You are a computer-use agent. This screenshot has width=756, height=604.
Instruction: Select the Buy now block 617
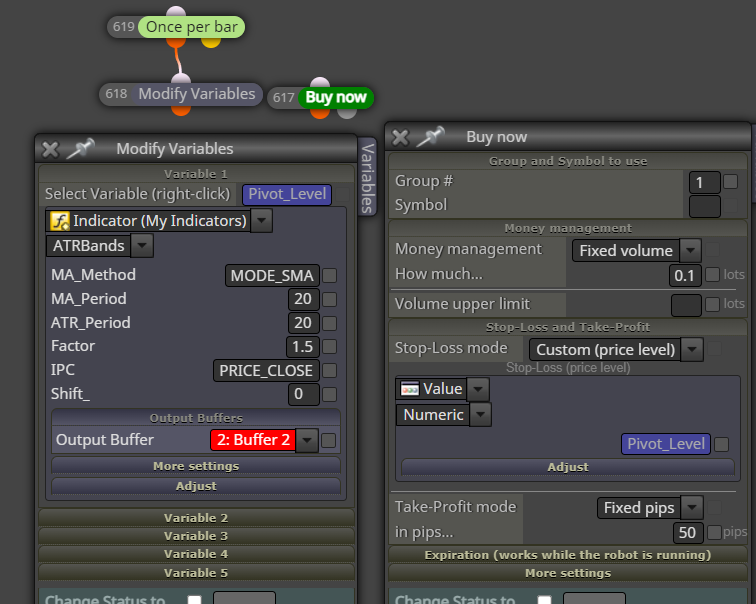(336, 97)
